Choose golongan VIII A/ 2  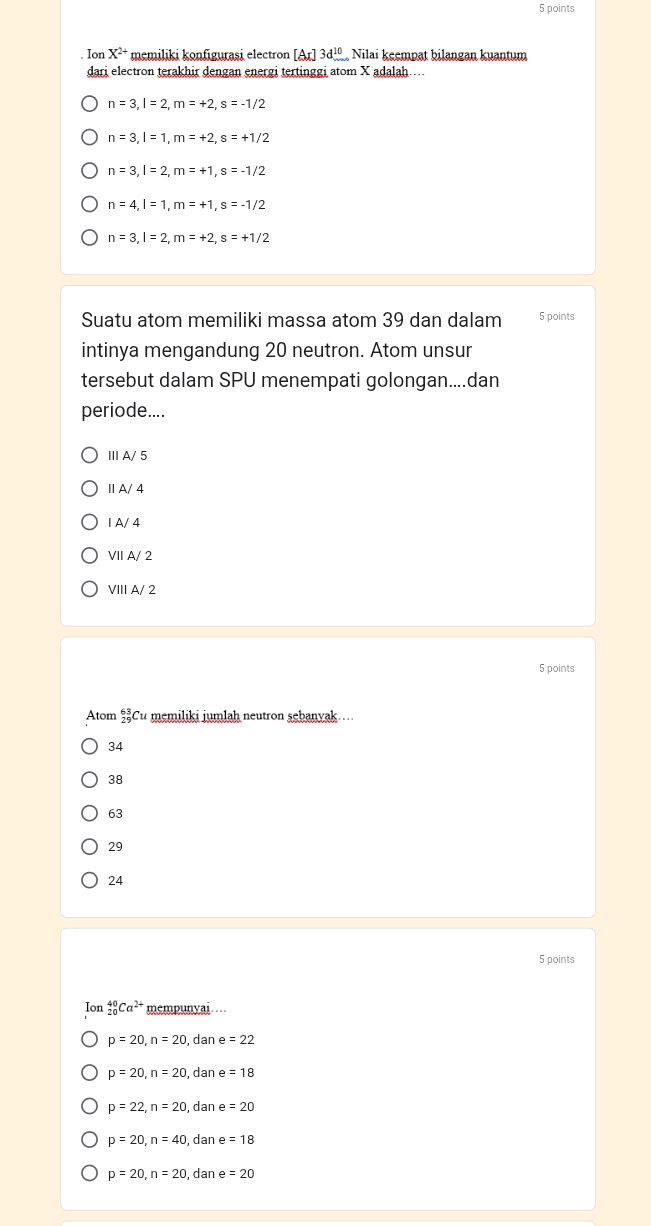point(89,588)
